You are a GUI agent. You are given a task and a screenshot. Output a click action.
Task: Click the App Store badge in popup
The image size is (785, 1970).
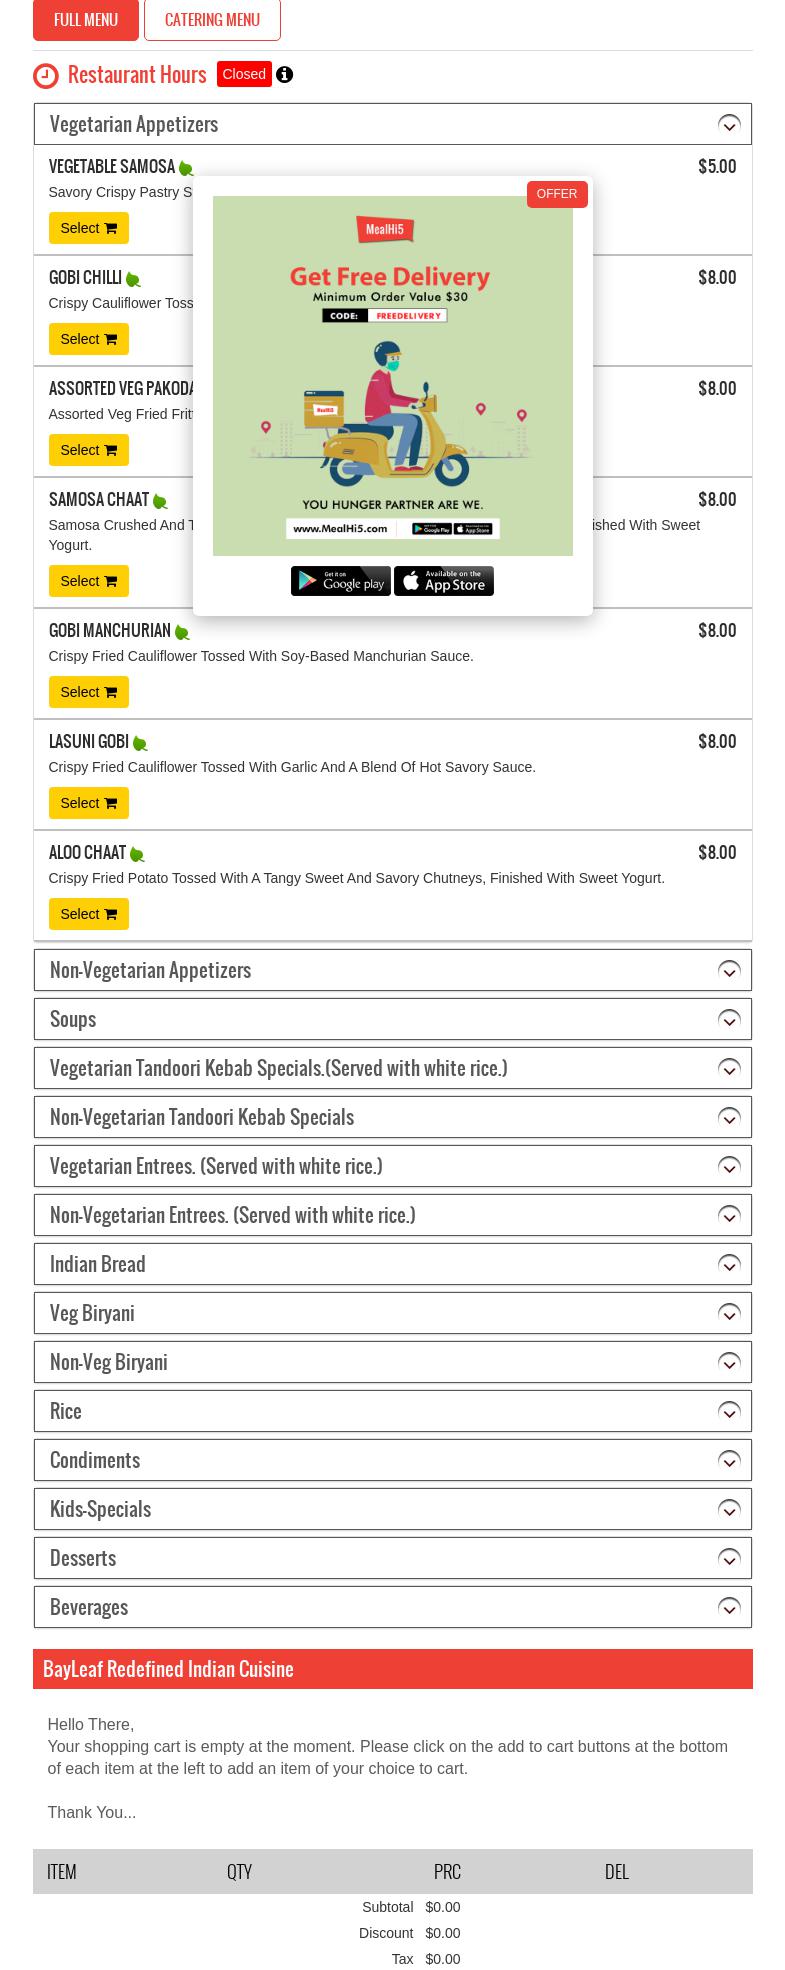pyautogui.click(x=444, y=581)
